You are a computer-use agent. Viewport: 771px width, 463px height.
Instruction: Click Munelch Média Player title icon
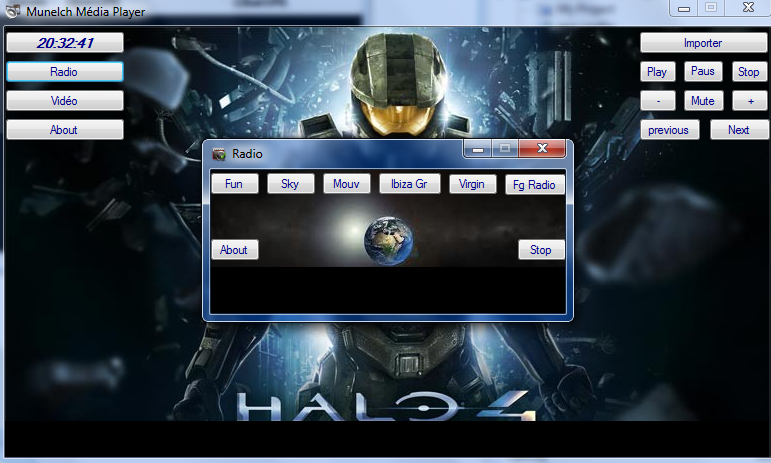point(12,11)
